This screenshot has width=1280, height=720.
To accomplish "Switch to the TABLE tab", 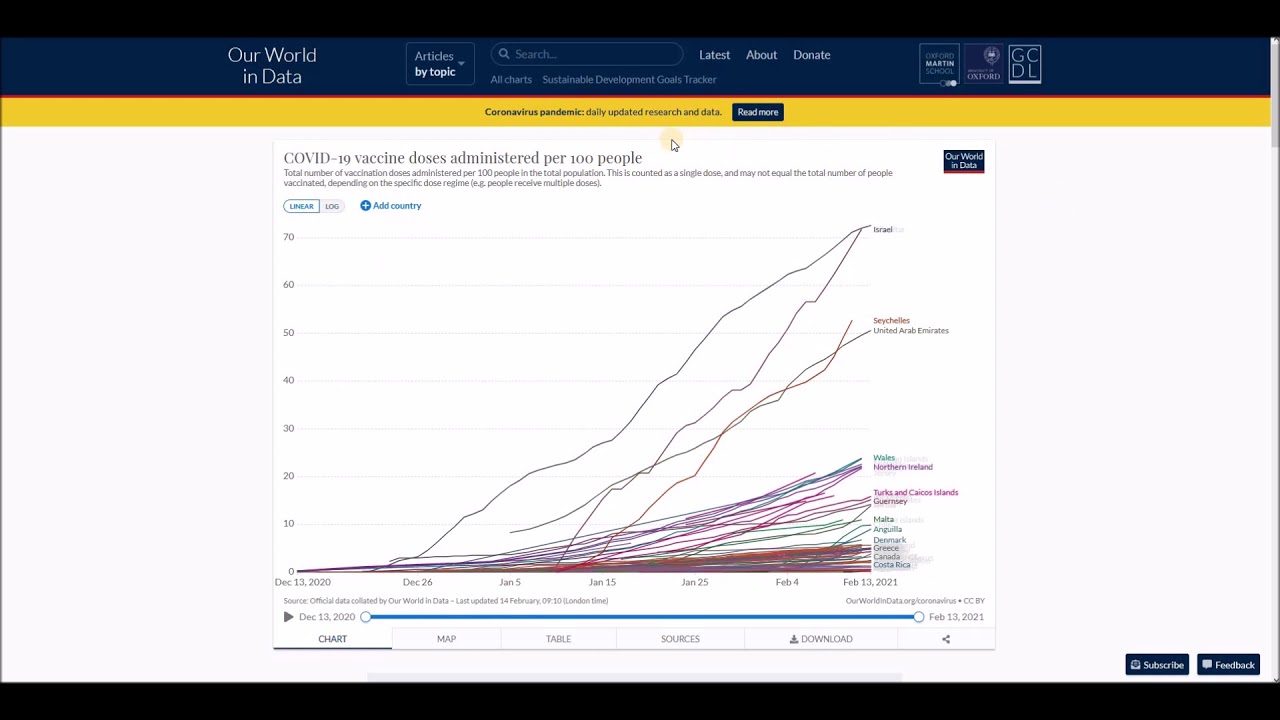I will click(x=558, y=639).
